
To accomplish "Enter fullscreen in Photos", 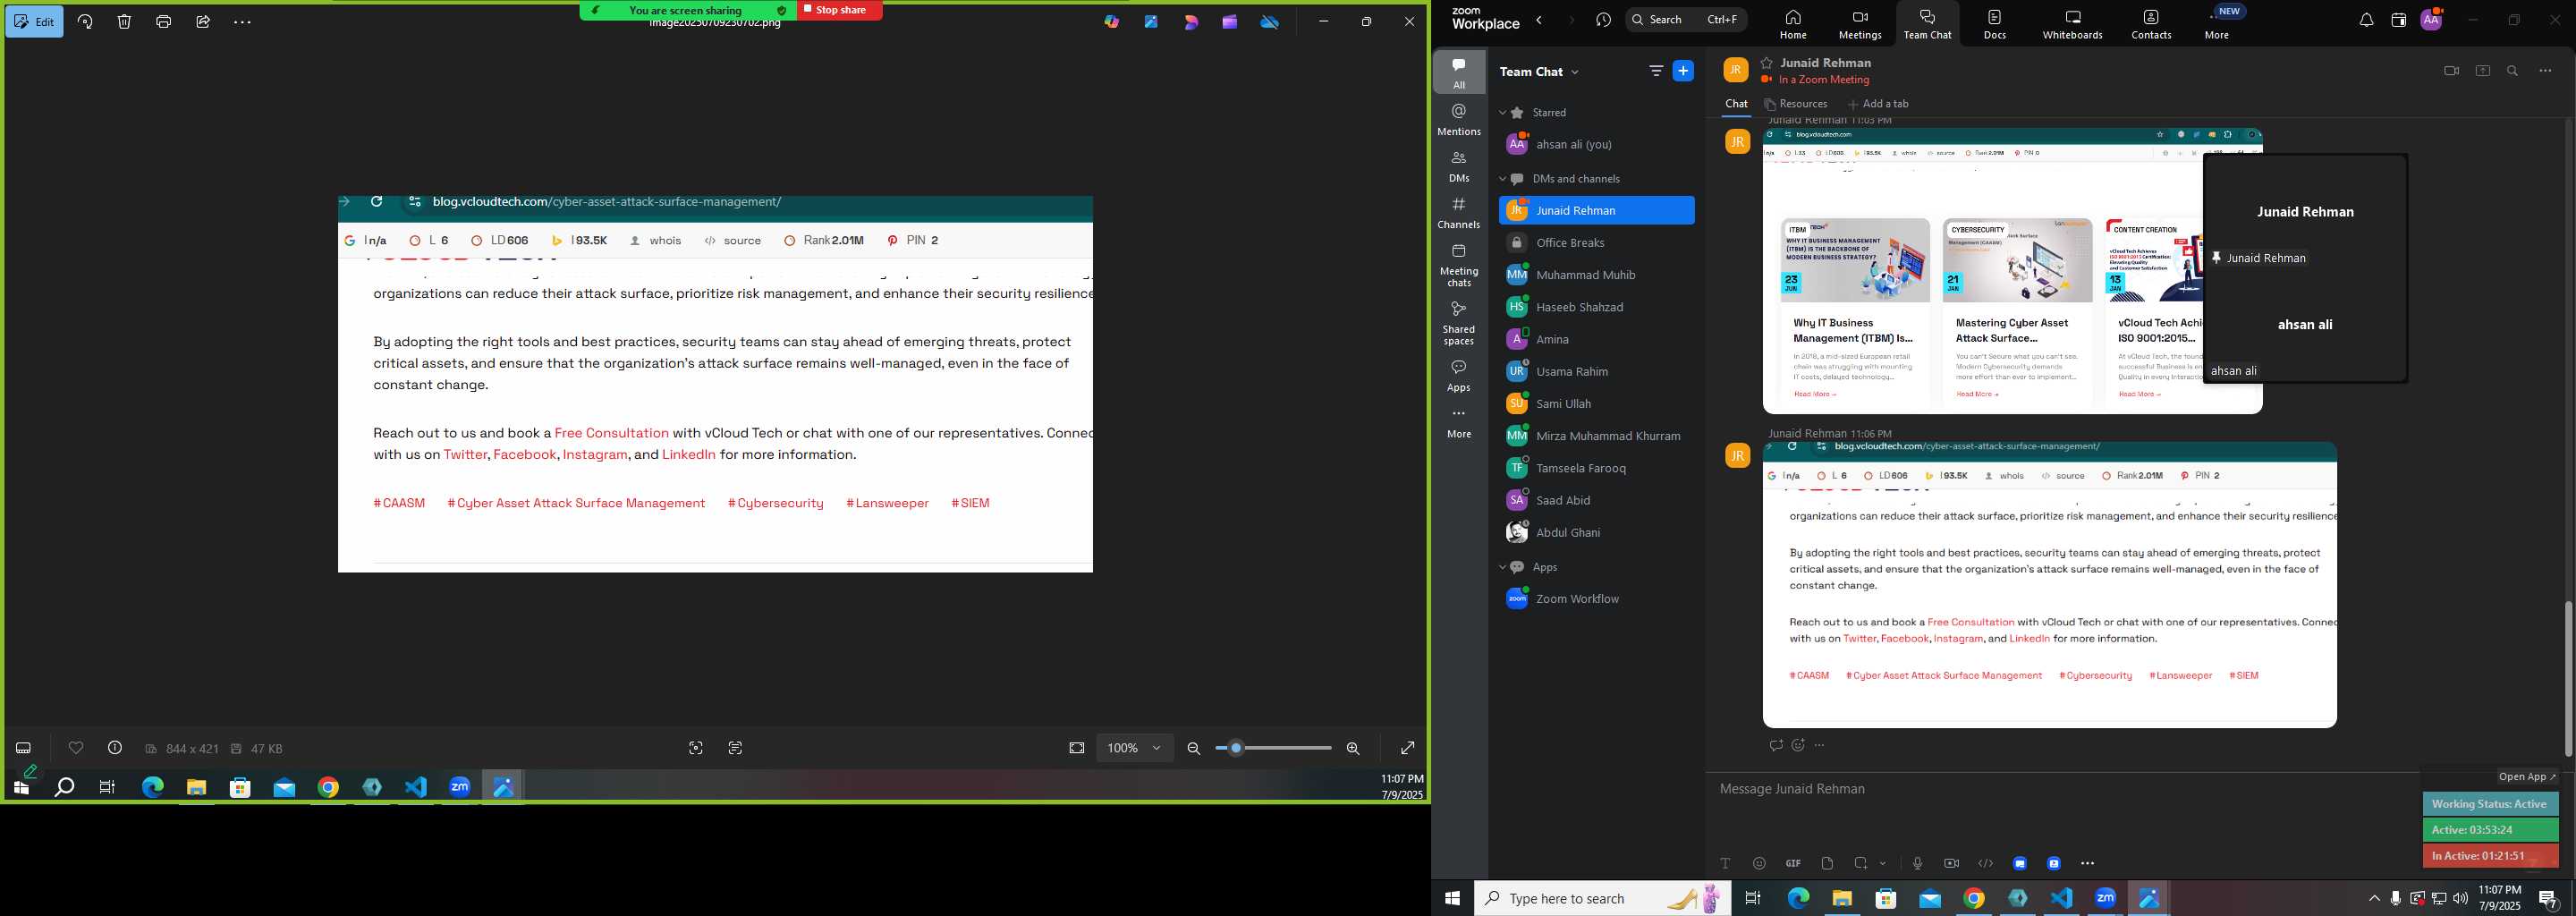I will (1407, 748).
